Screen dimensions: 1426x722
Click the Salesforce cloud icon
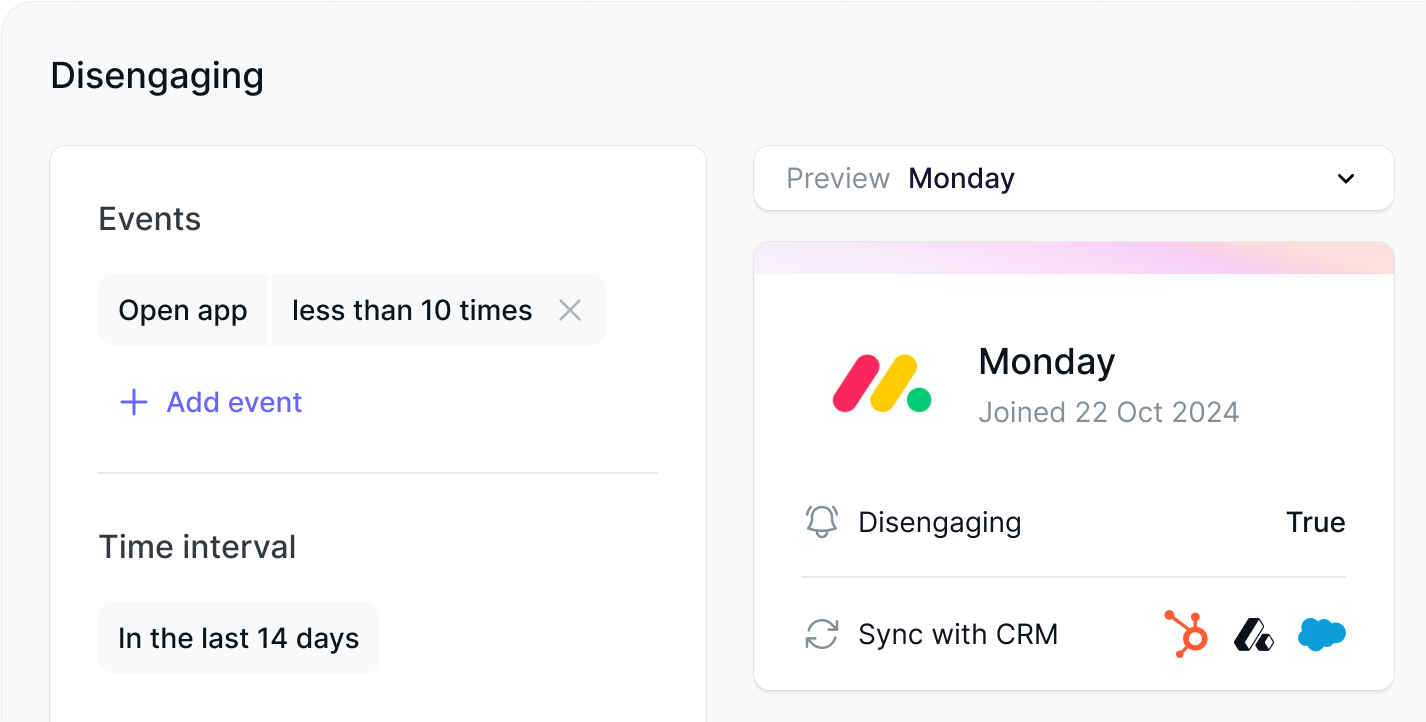(x=1321, y=634)
